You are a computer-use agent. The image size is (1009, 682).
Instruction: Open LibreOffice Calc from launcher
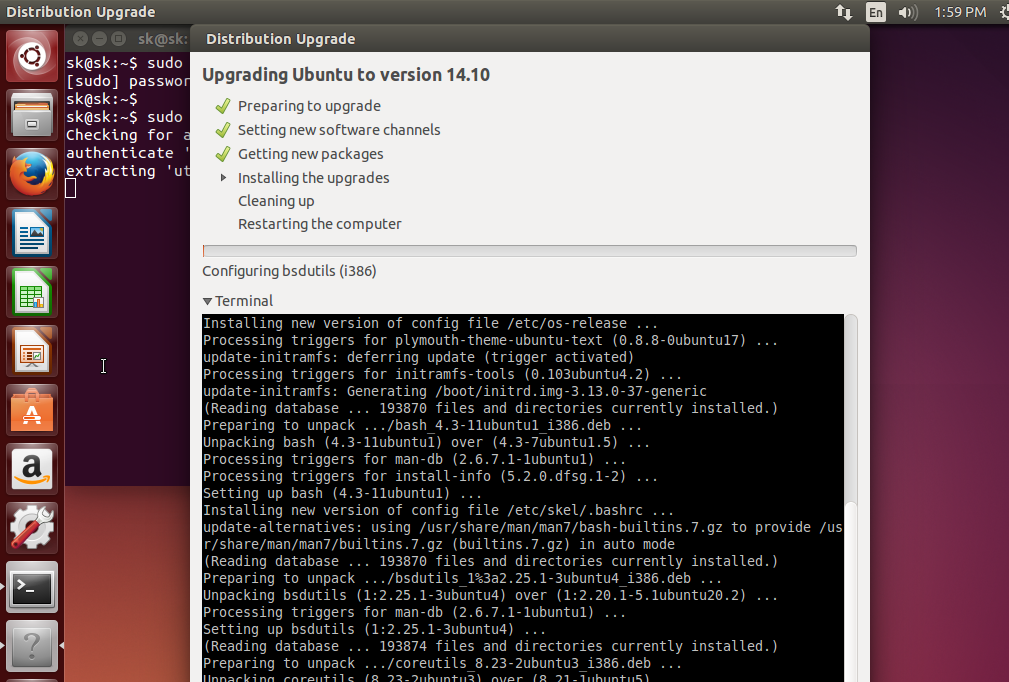pos(32,292)
